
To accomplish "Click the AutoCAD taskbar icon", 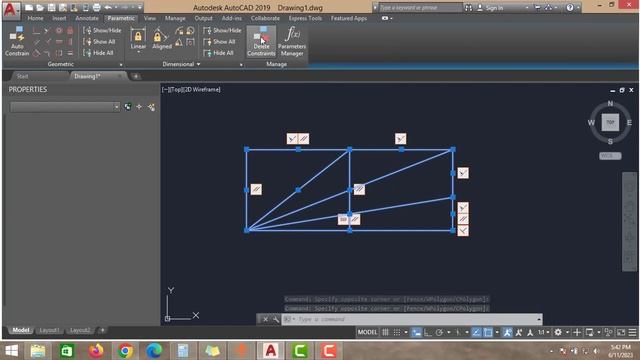I will (x=271, y=350).
